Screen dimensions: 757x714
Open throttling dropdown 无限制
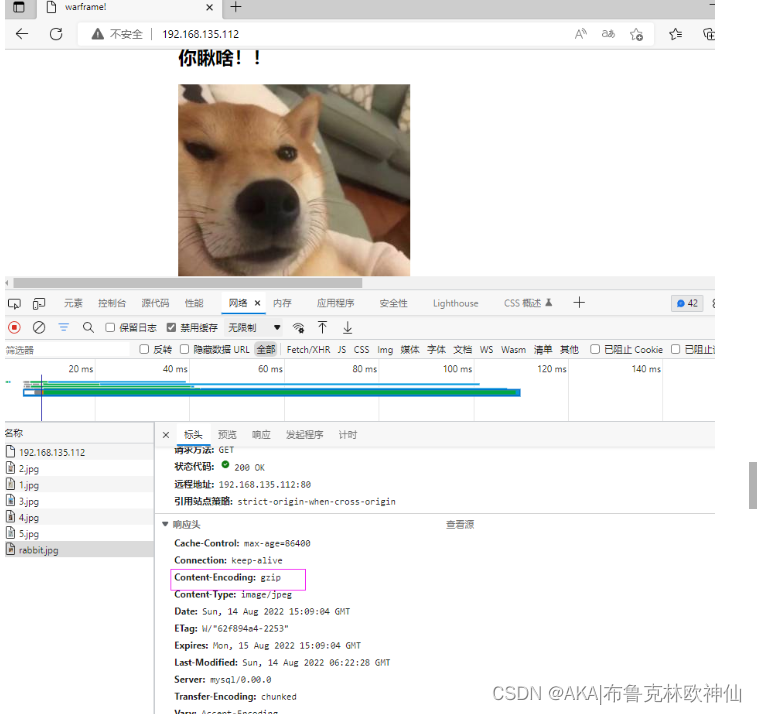point(253,328)
